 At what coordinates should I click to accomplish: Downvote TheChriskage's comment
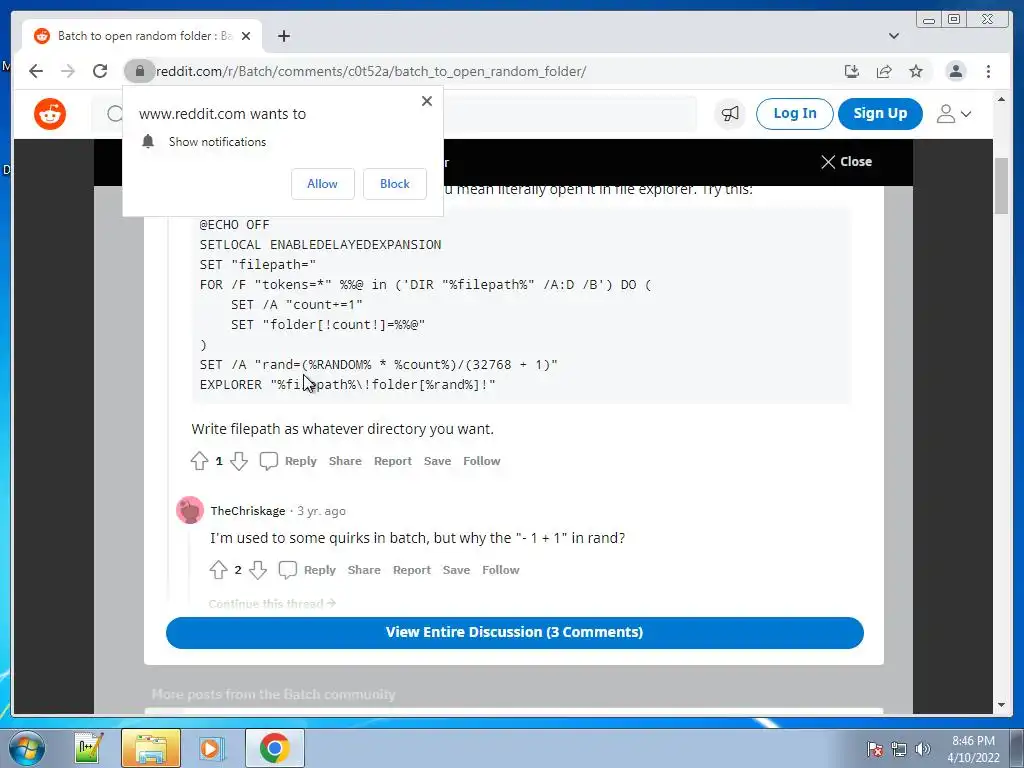(258, 570)
